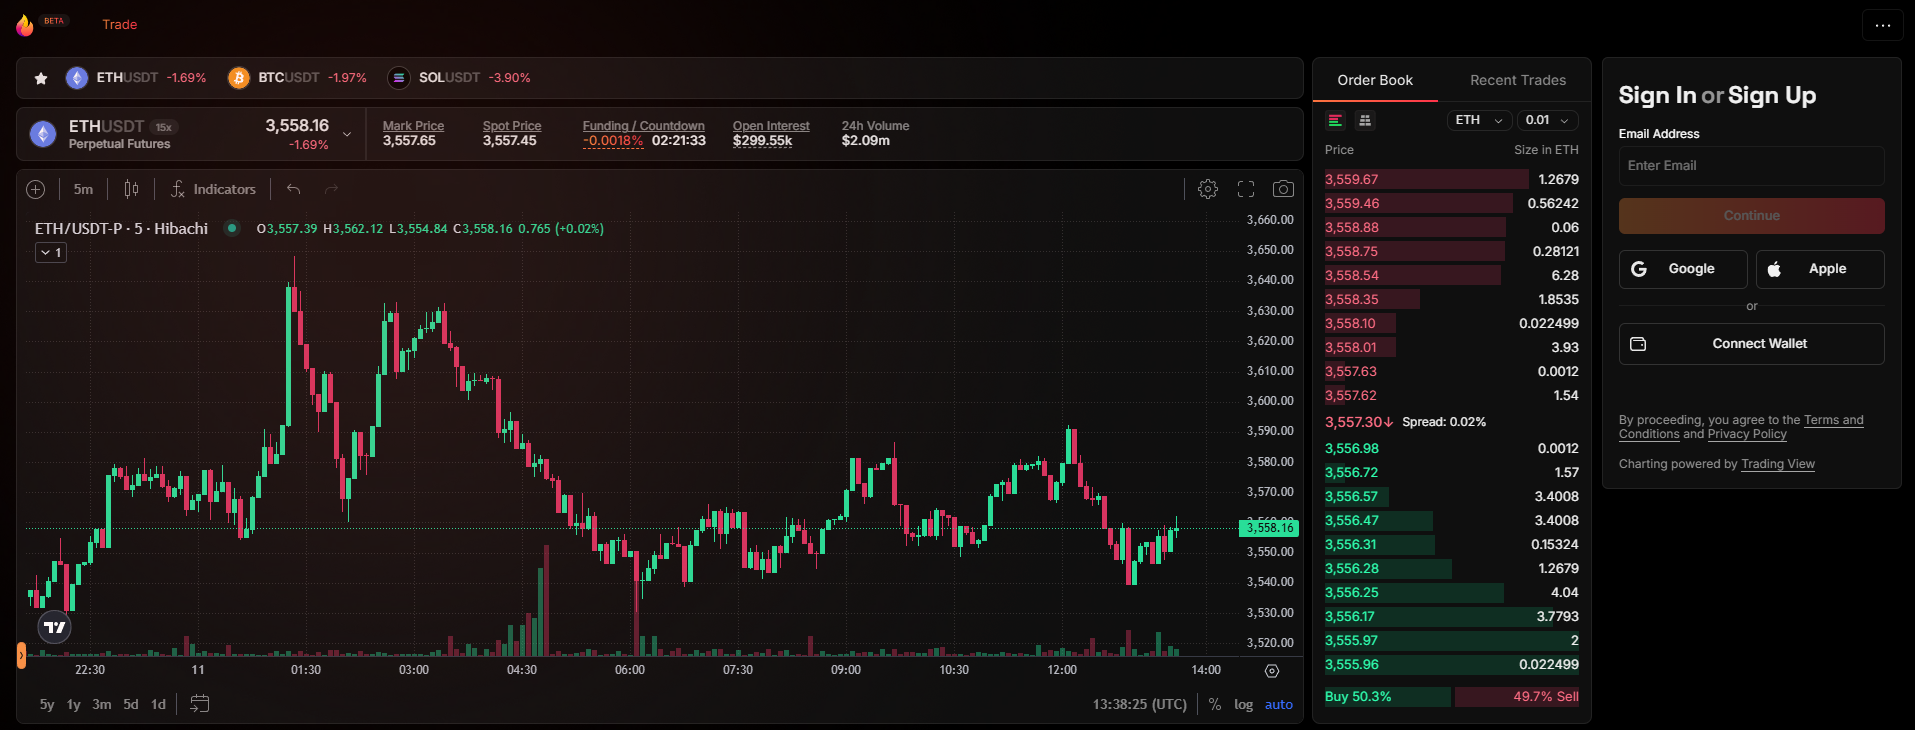Select the SOLUSDT ticker coin icon

[x=399, y=78]
